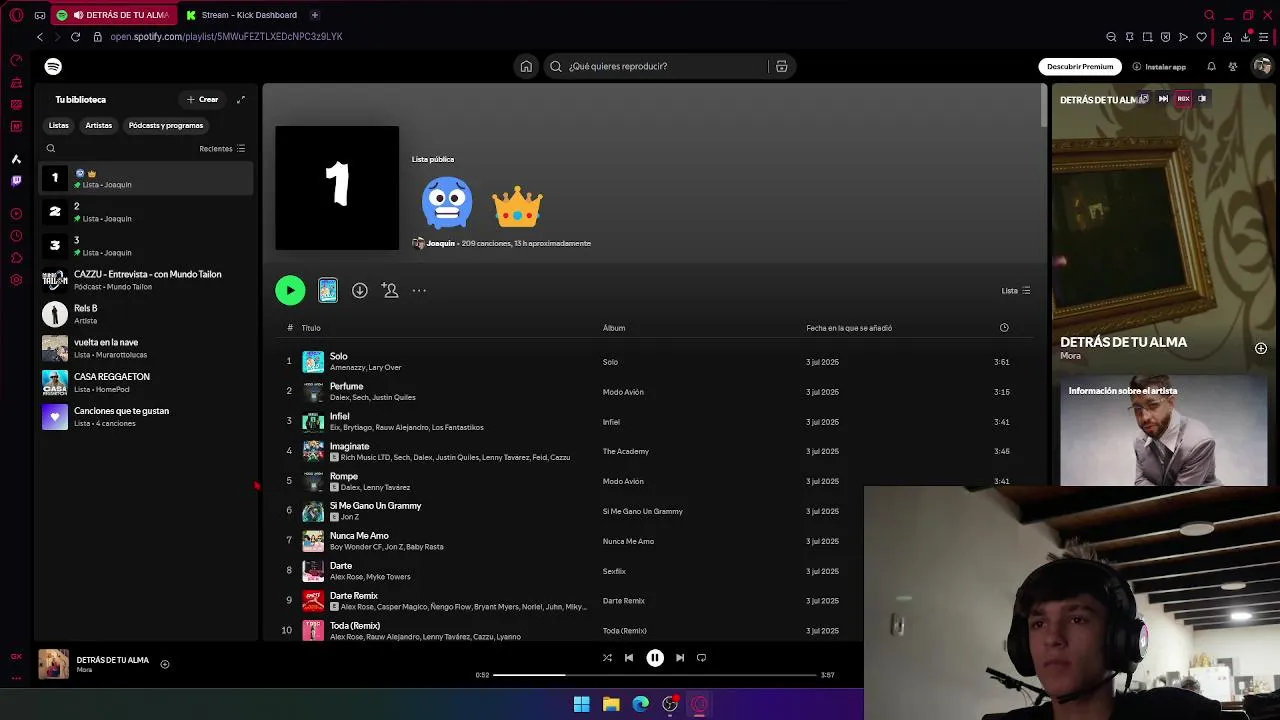Search within Tu biblioteca icon

(x=51, y=148)
